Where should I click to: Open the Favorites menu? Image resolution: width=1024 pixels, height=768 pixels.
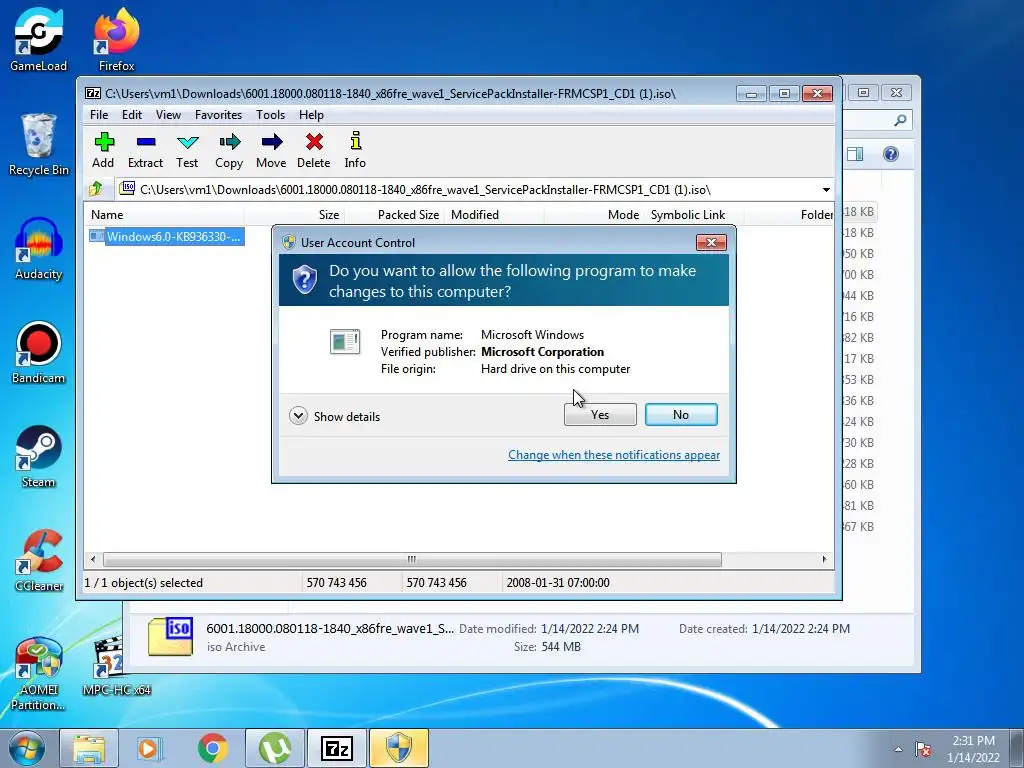[x=218, y=115]
